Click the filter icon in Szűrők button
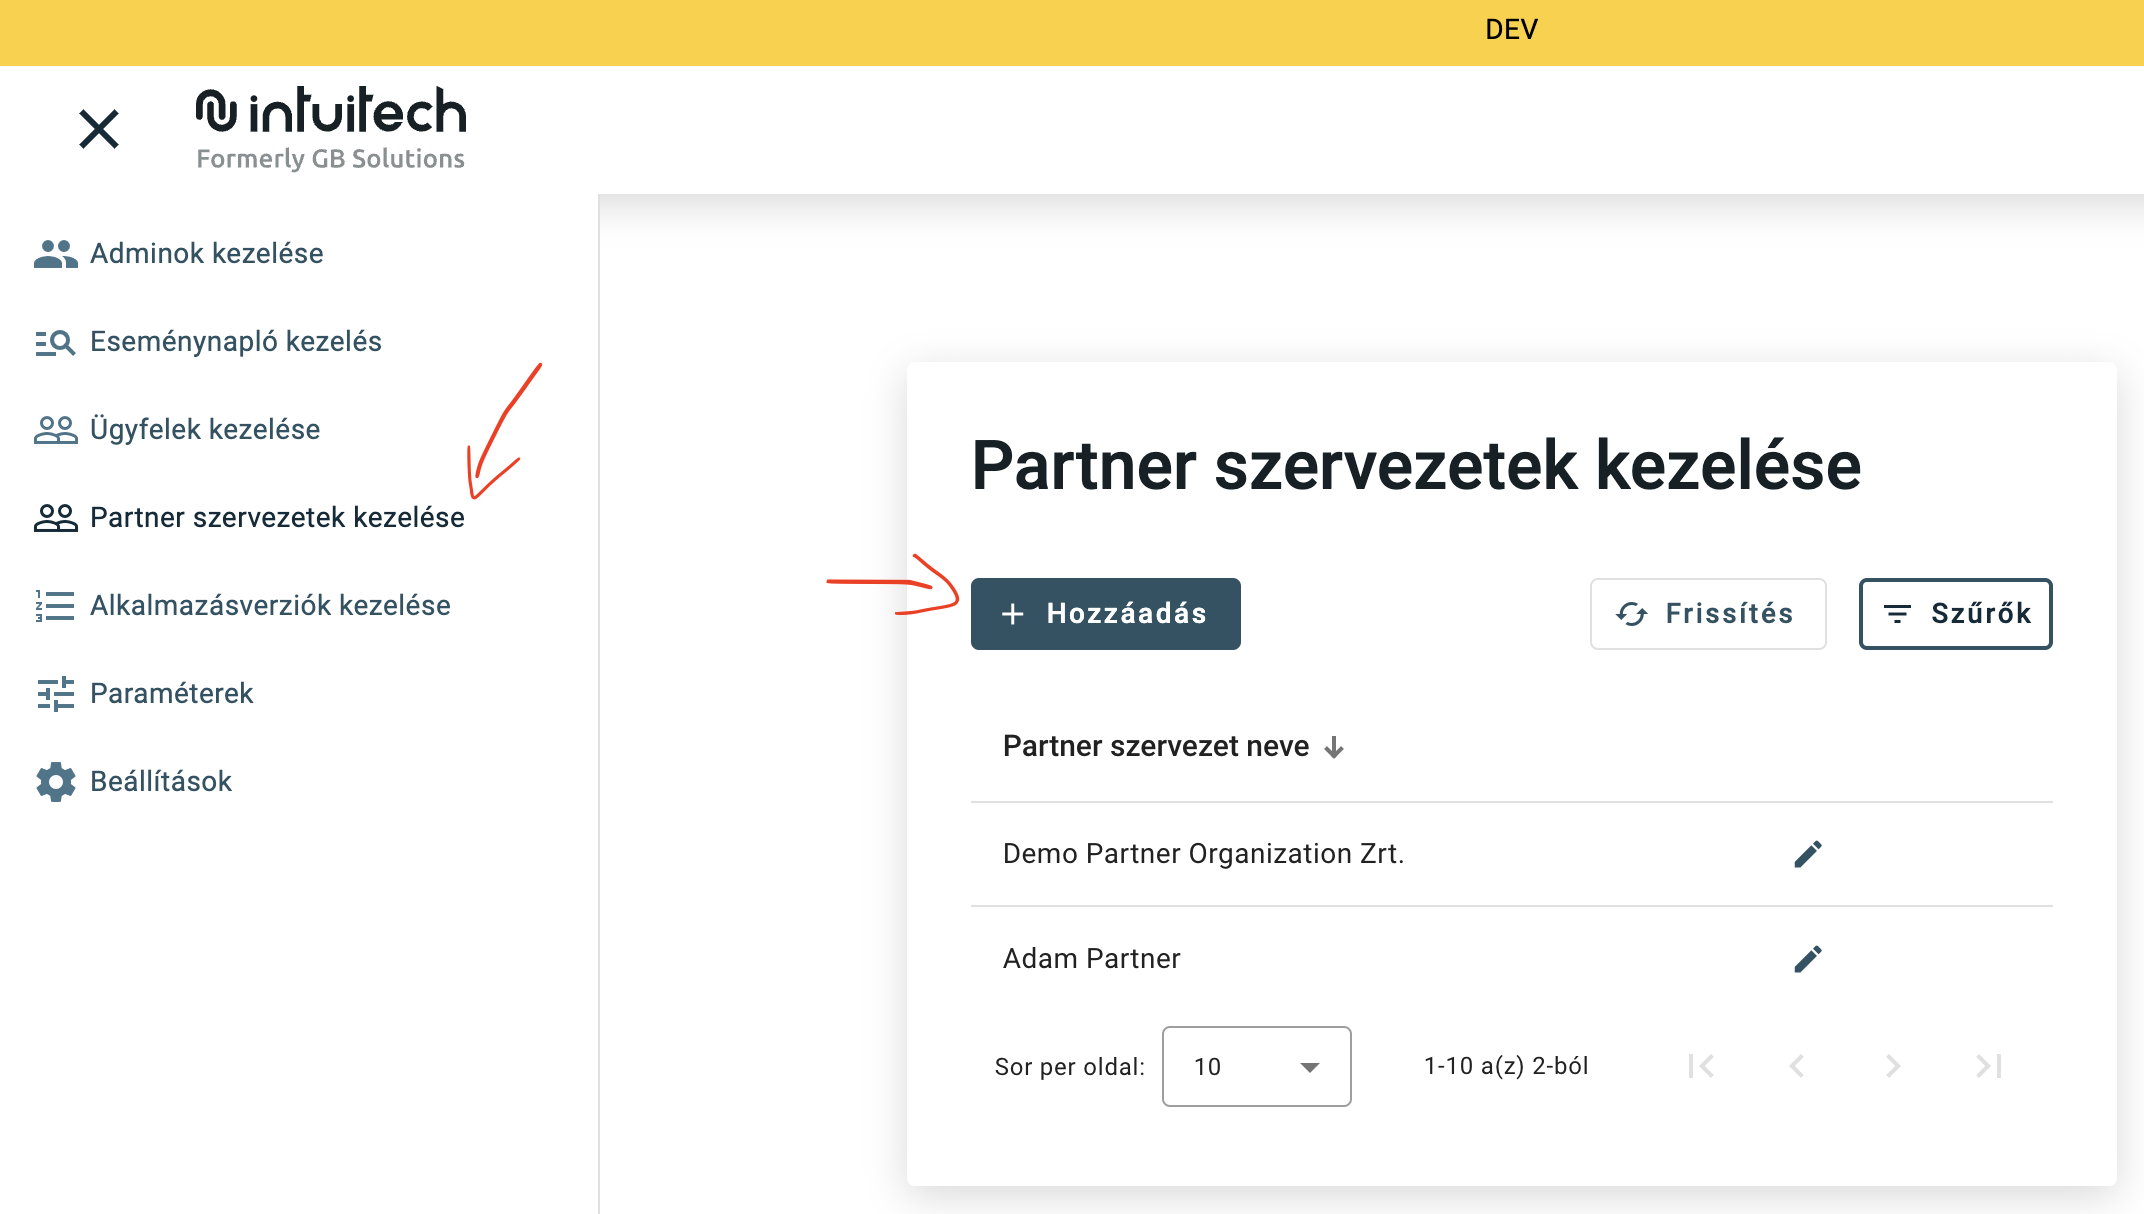This screenshot has width=2144, height=1214. [x=1898, y=614]
